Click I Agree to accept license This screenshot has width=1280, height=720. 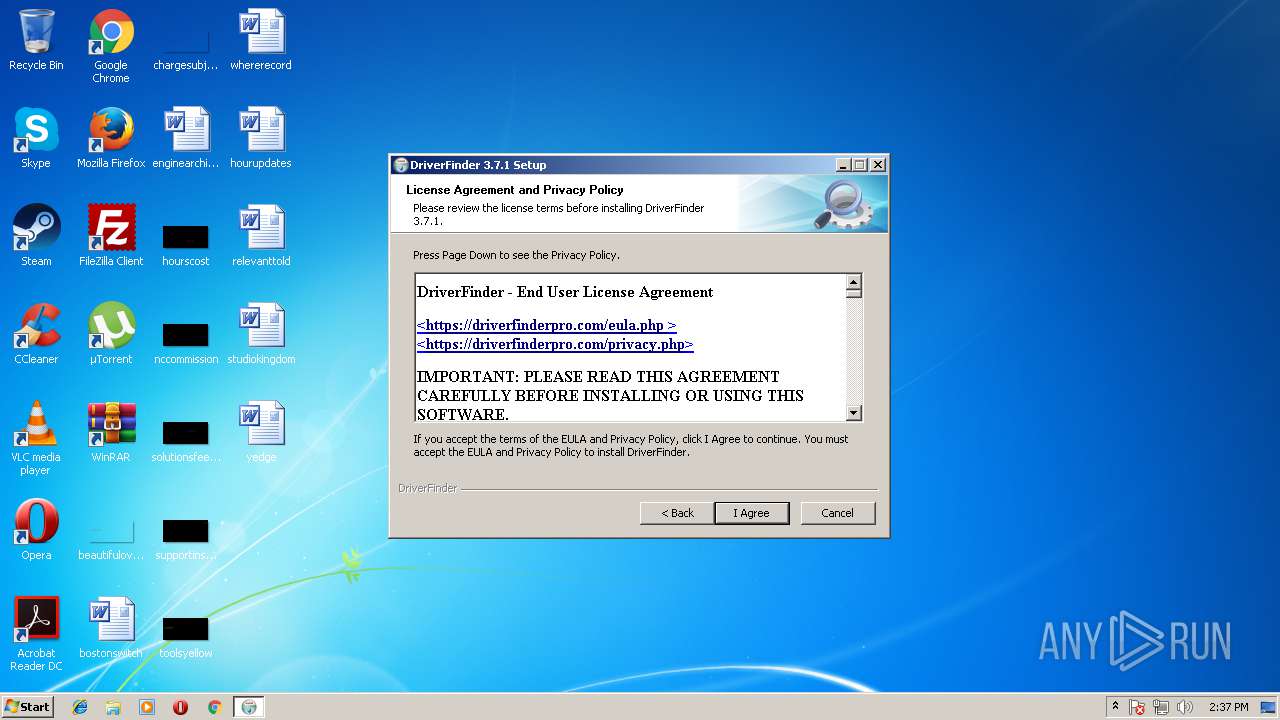click(x=752, y=513)
